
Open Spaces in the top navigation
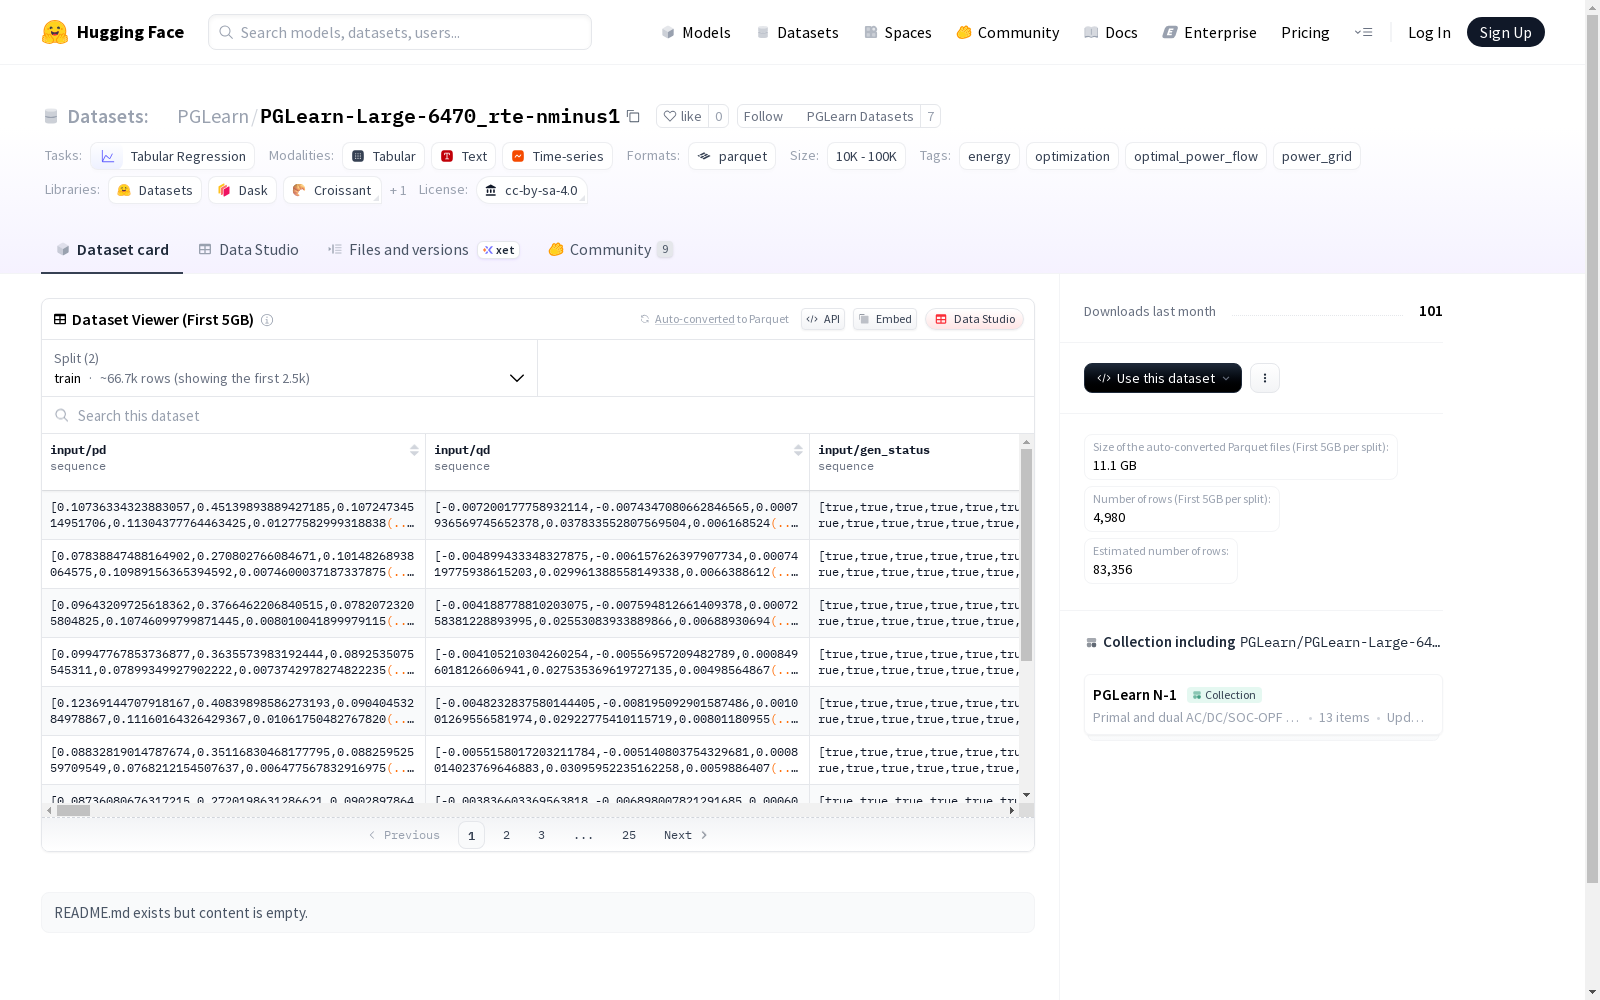point(898,32)
